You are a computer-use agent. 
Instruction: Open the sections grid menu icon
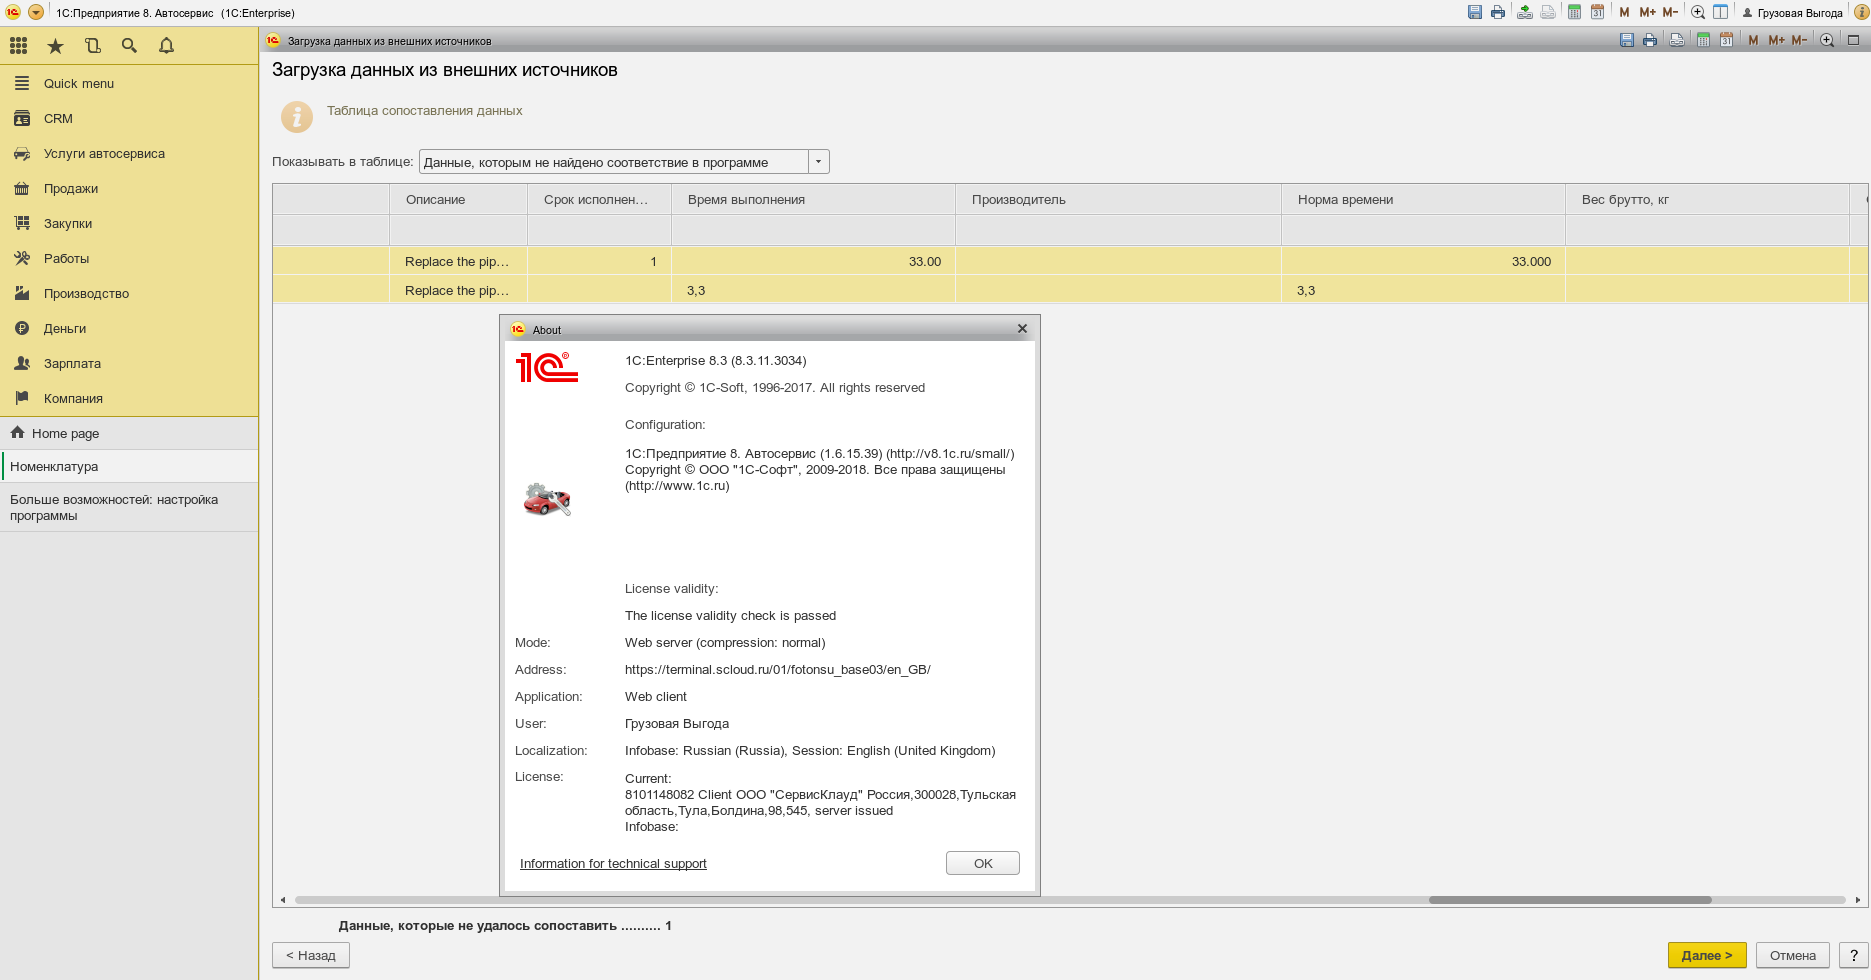[x=18, y=45]
